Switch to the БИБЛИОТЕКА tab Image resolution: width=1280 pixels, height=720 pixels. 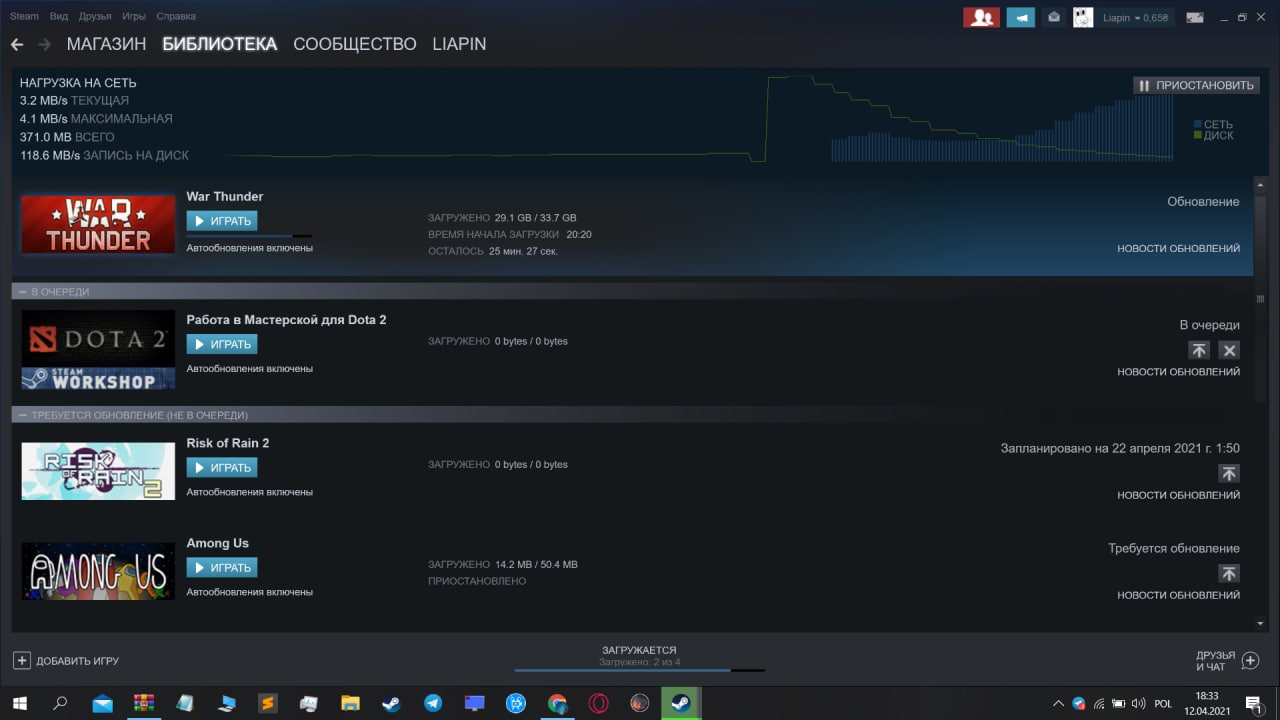coord(219,44)
